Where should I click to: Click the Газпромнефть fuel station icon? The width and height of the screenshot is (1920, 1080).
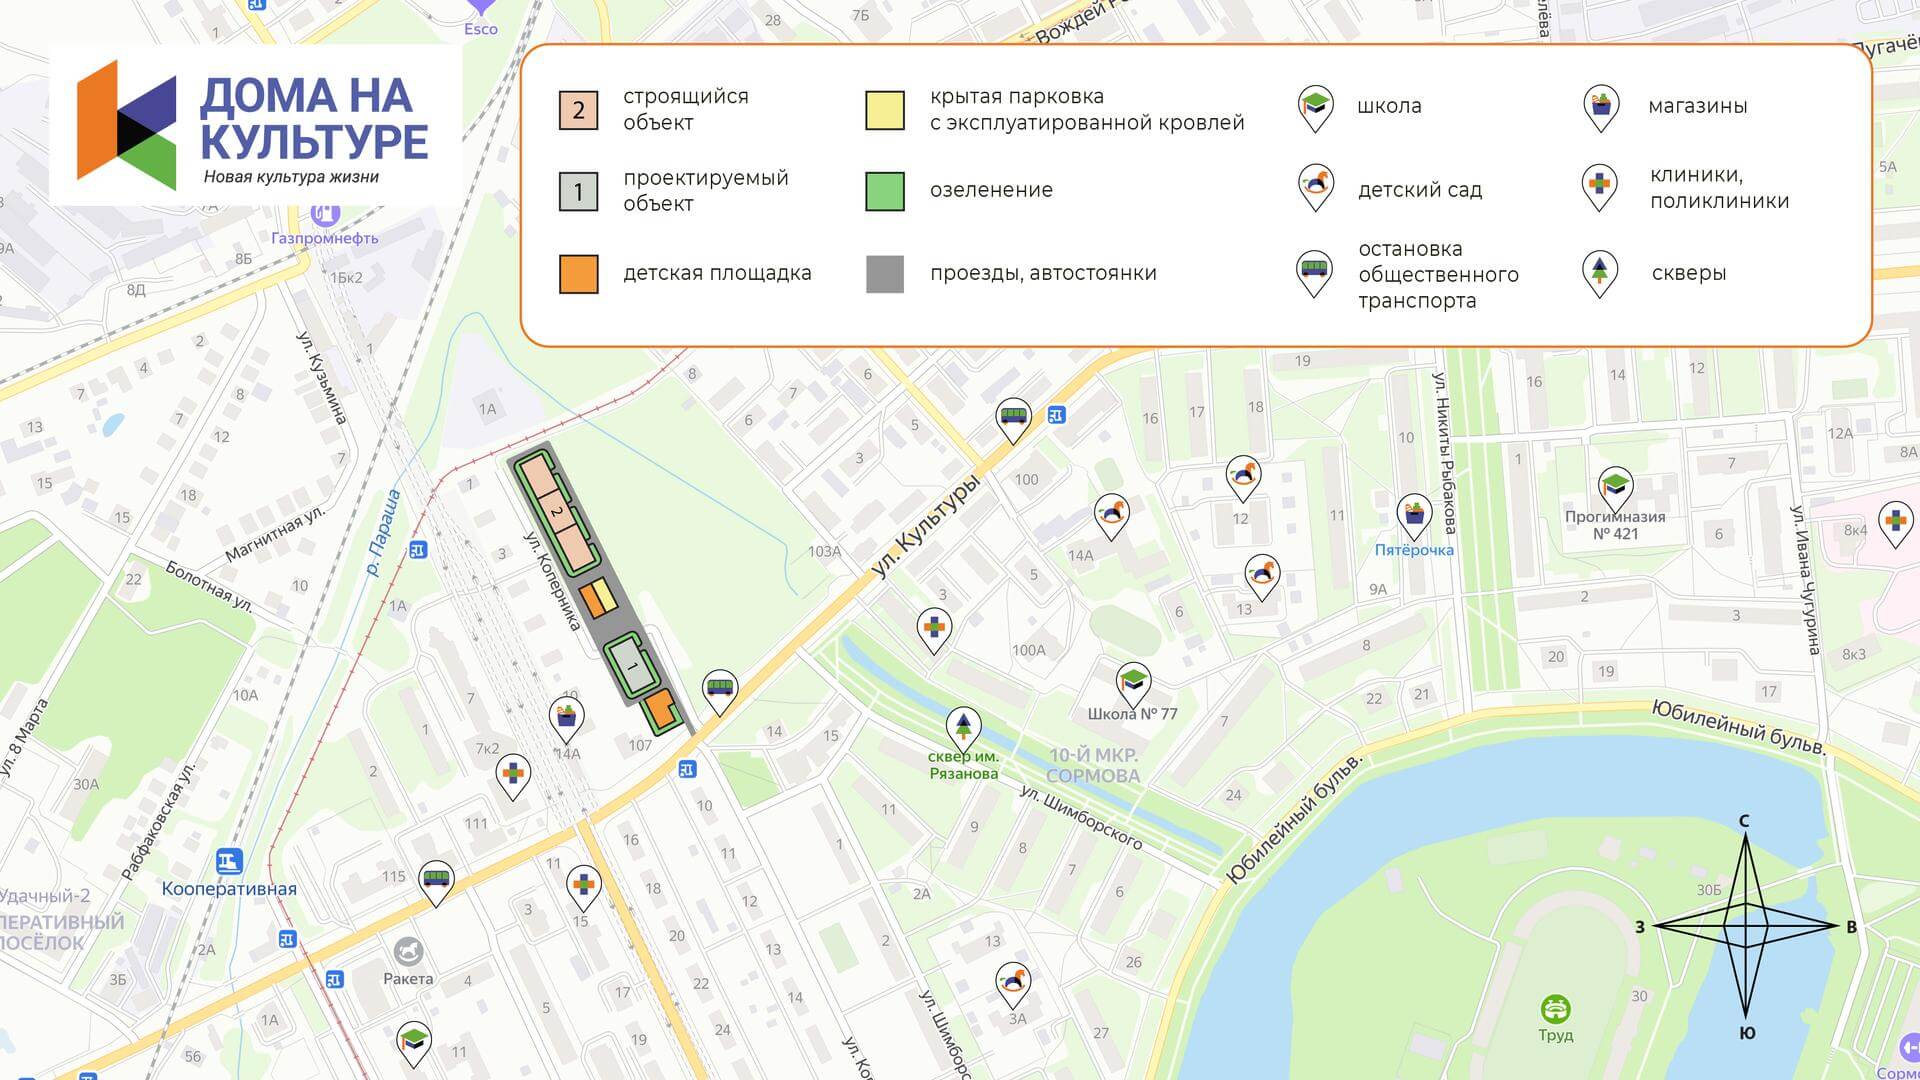tap(325, 214)
